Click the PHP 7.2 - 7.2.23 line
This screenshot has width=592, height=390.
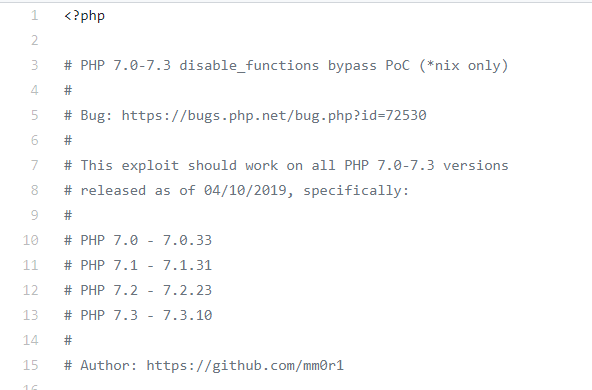coord(138,290)
